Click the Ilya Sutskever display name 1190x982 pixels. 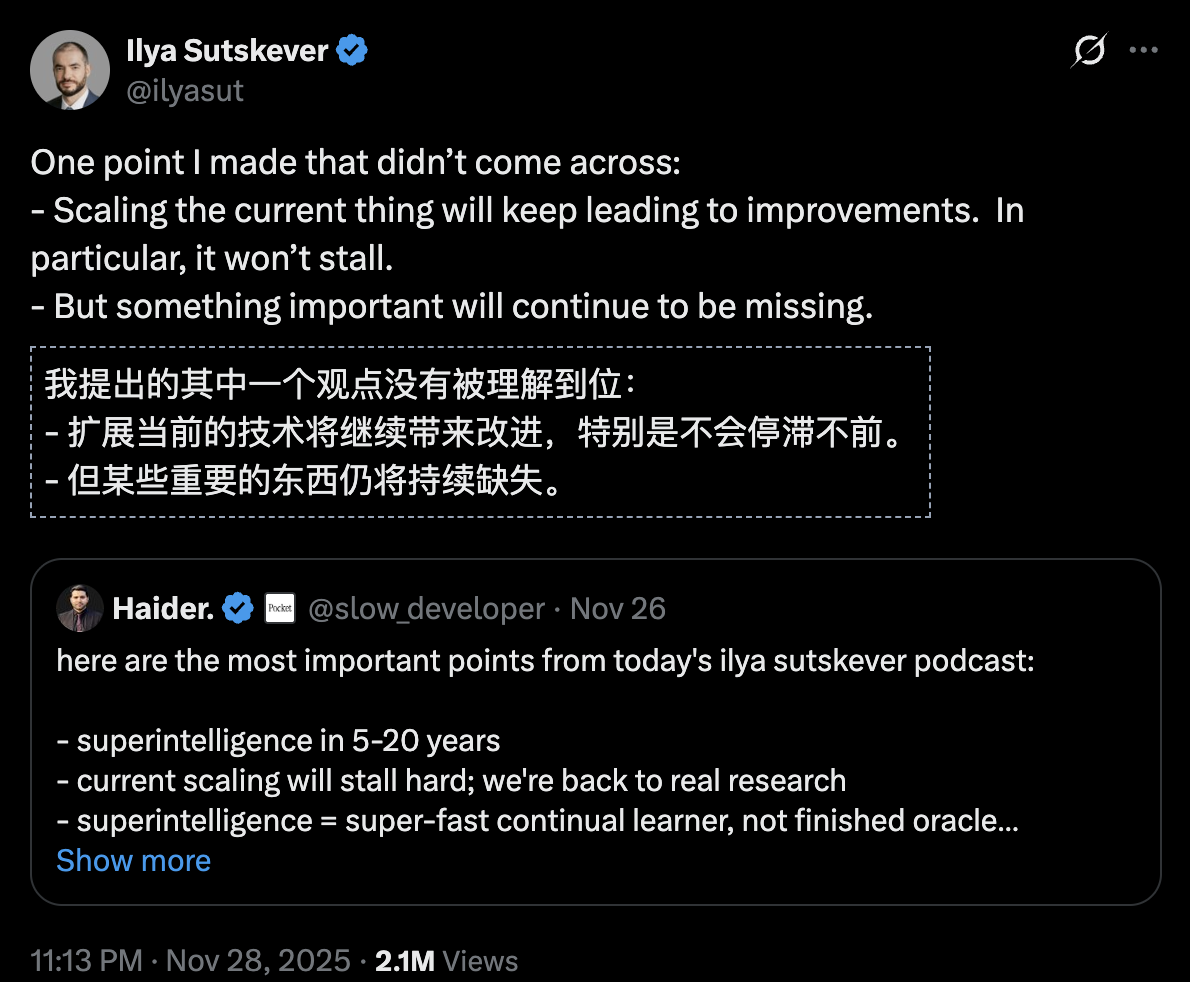click(x=228, y=50)
